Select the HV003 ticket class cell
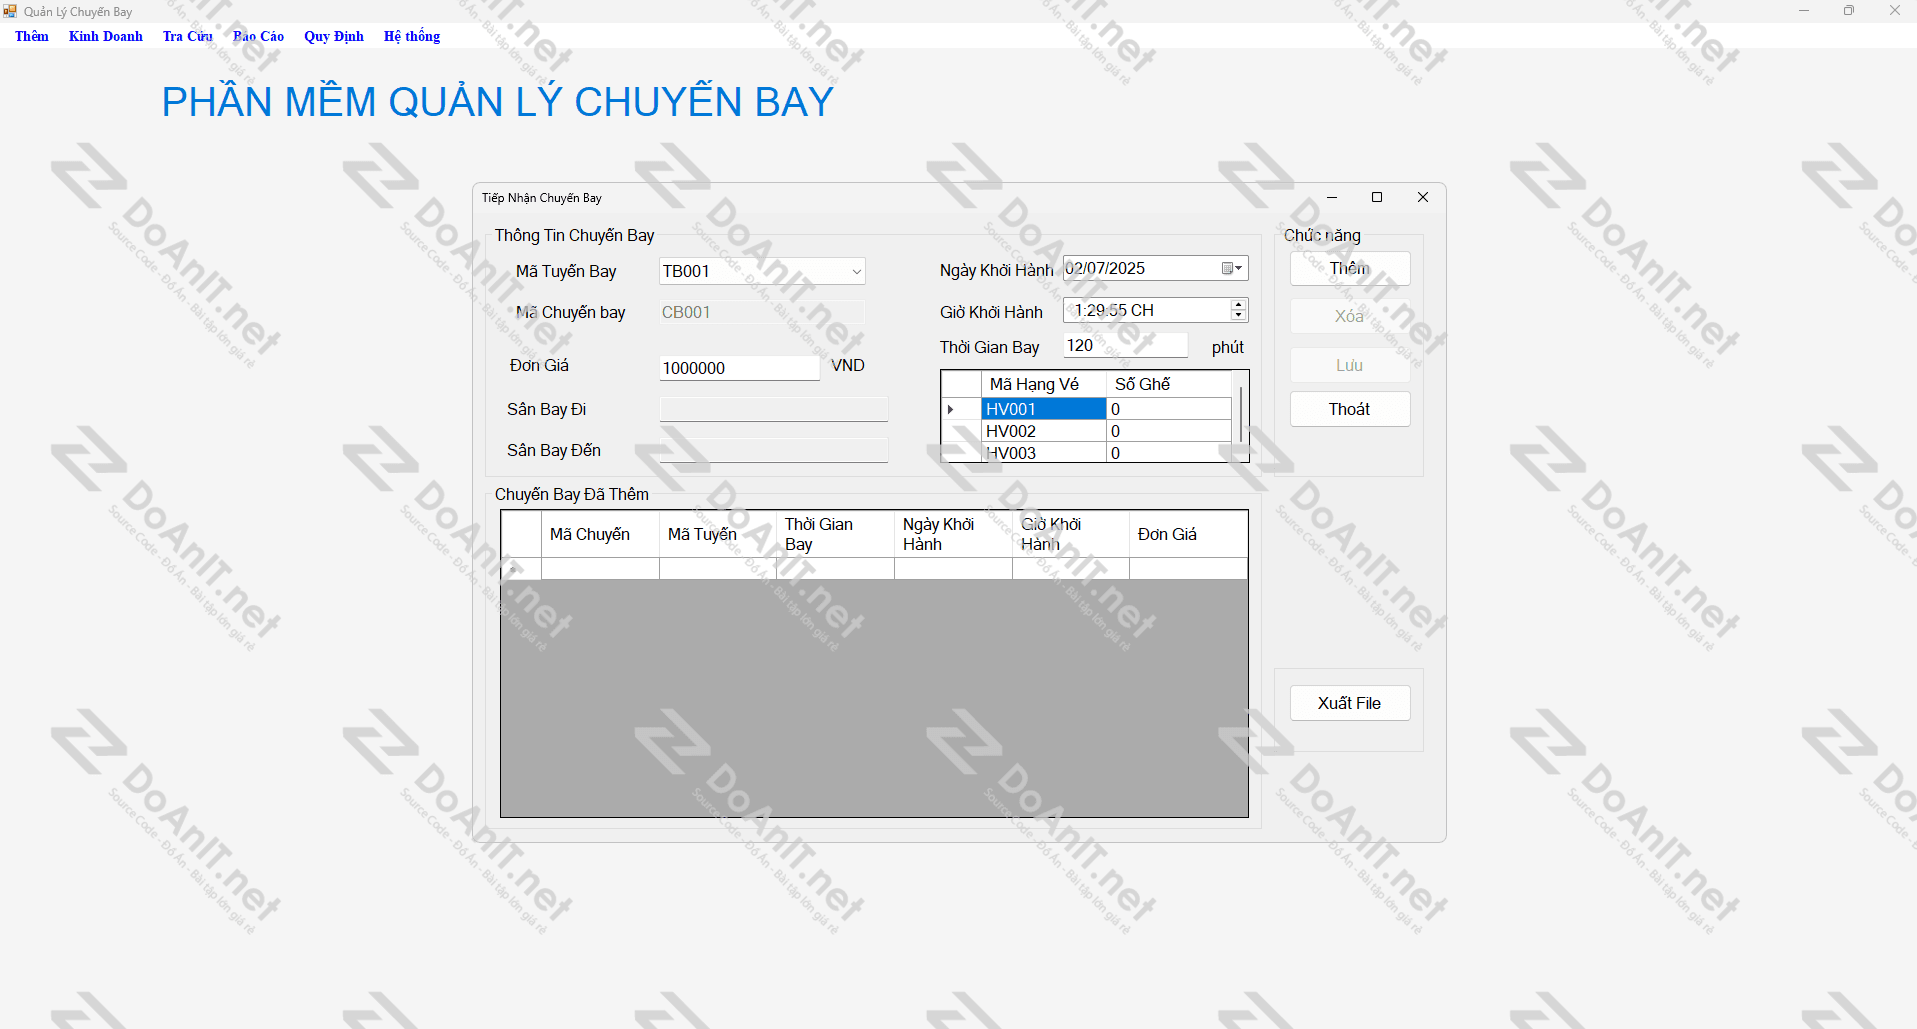The width and height of the screenshot is (1917, 1029). click(1043, 453)
